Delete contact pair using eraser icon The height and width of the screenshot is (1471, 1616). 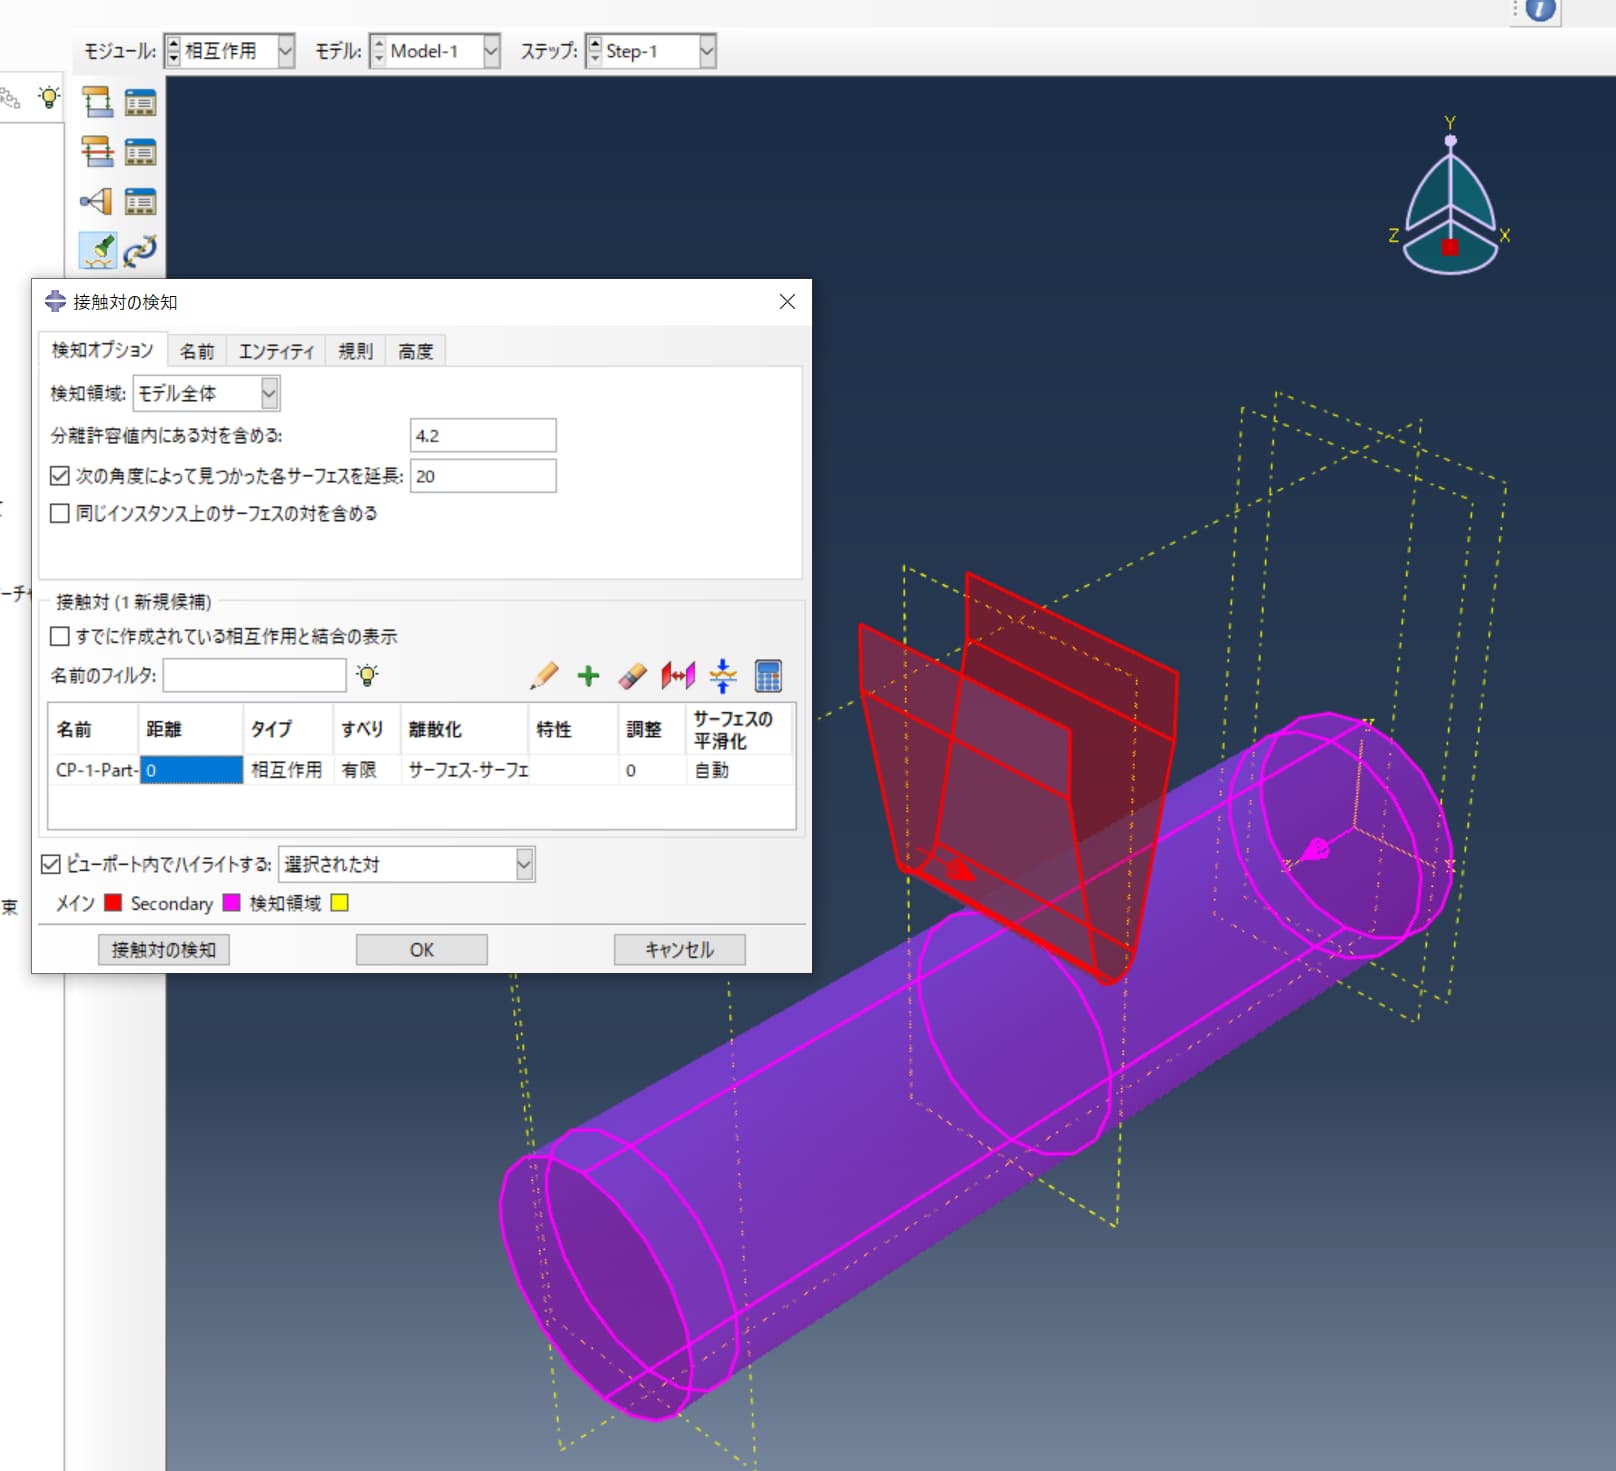pyautogui.click(x=633, y=676)
